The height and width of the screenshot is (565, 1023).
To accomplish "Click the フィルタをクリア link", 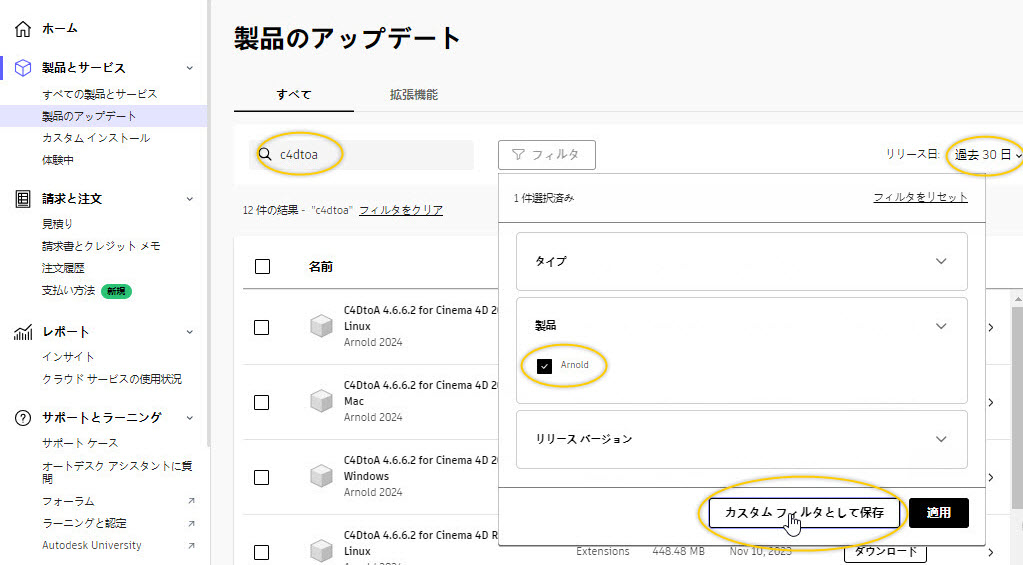I will click(401, 210).
